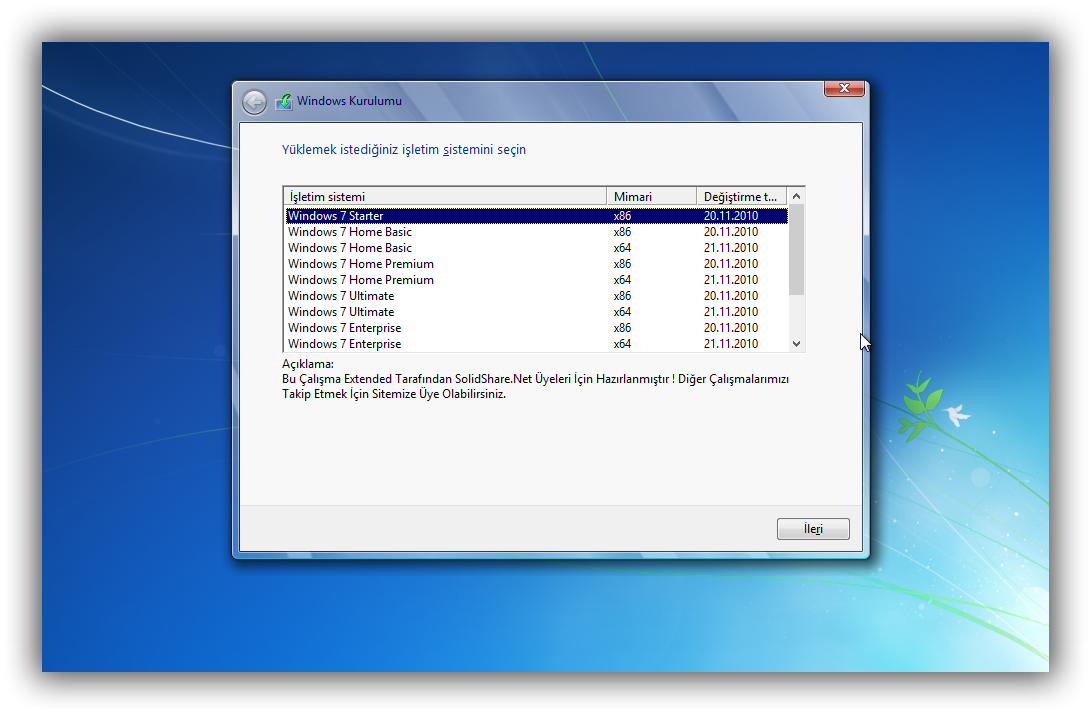Click the list scrollbar down arrow

click(796, 344)
